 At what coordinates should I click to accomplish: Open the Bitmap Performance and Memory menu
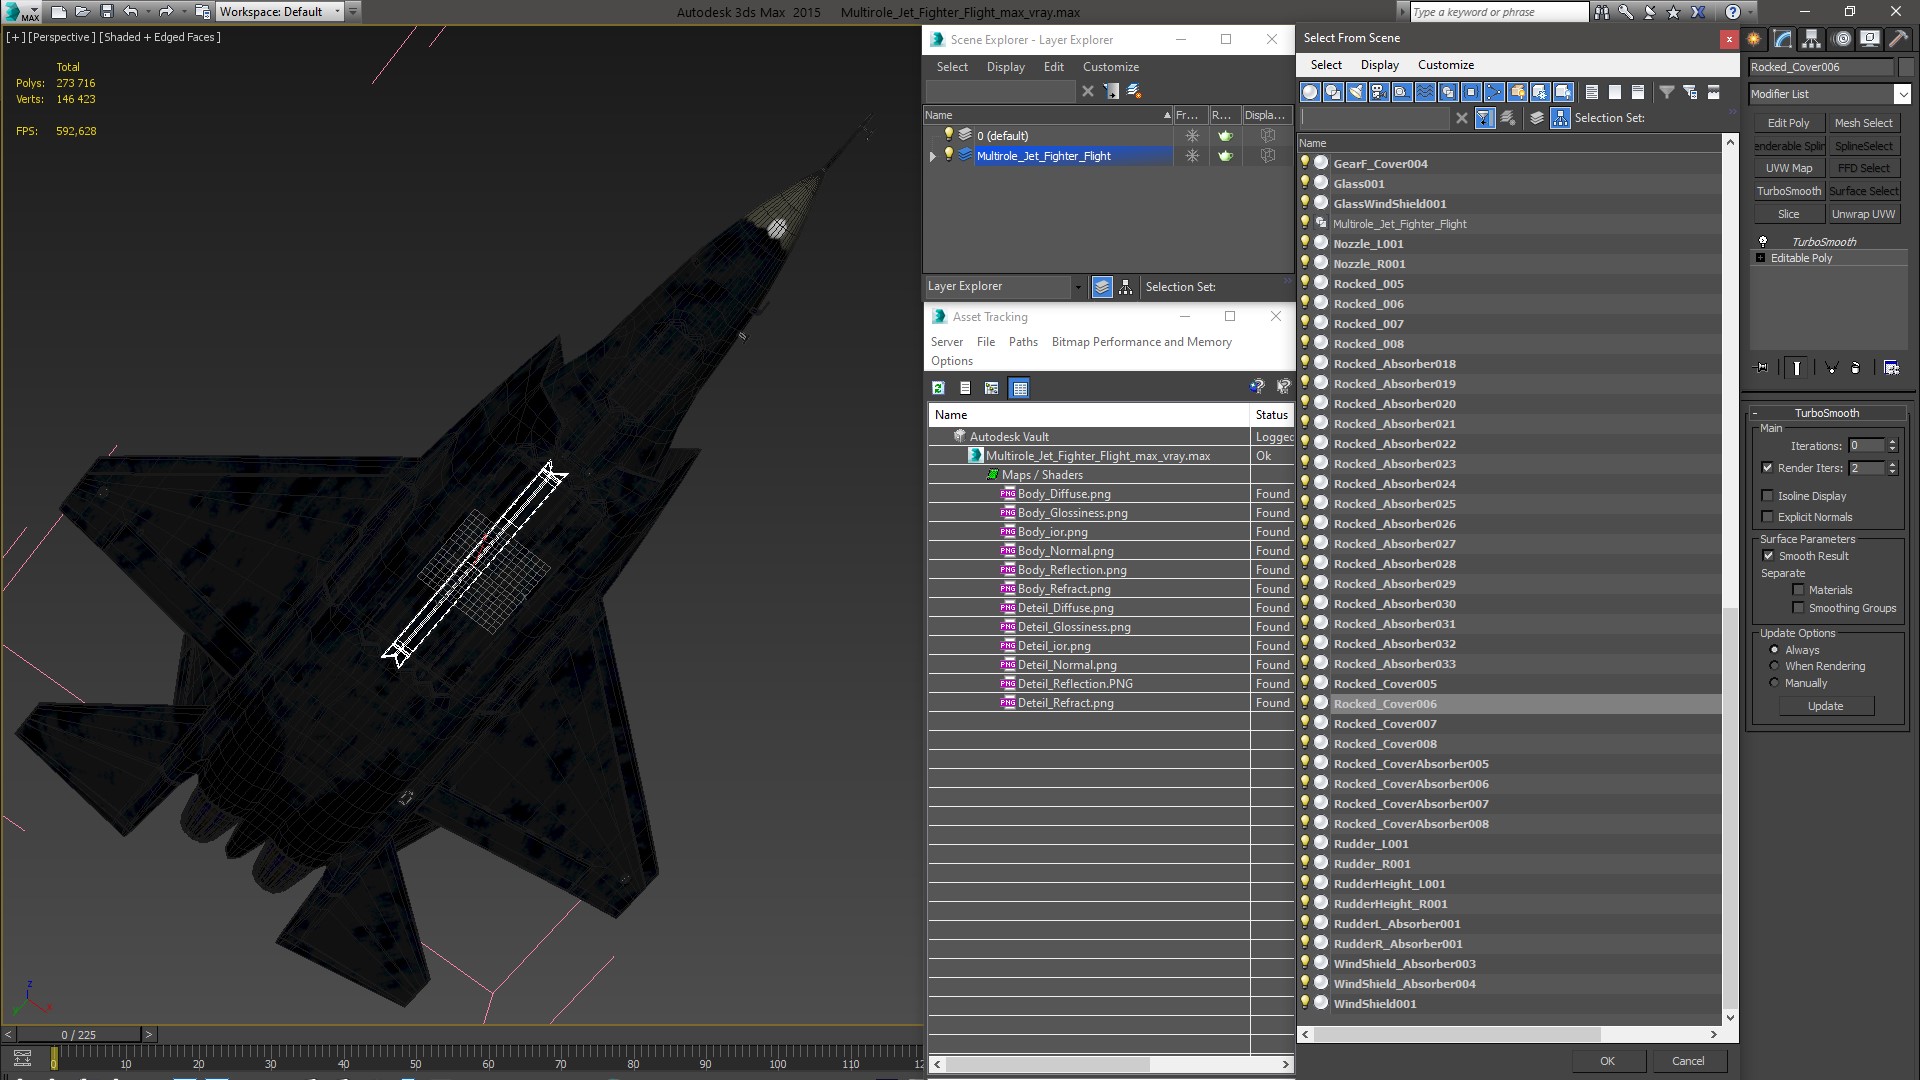(x=1141, y=342)
